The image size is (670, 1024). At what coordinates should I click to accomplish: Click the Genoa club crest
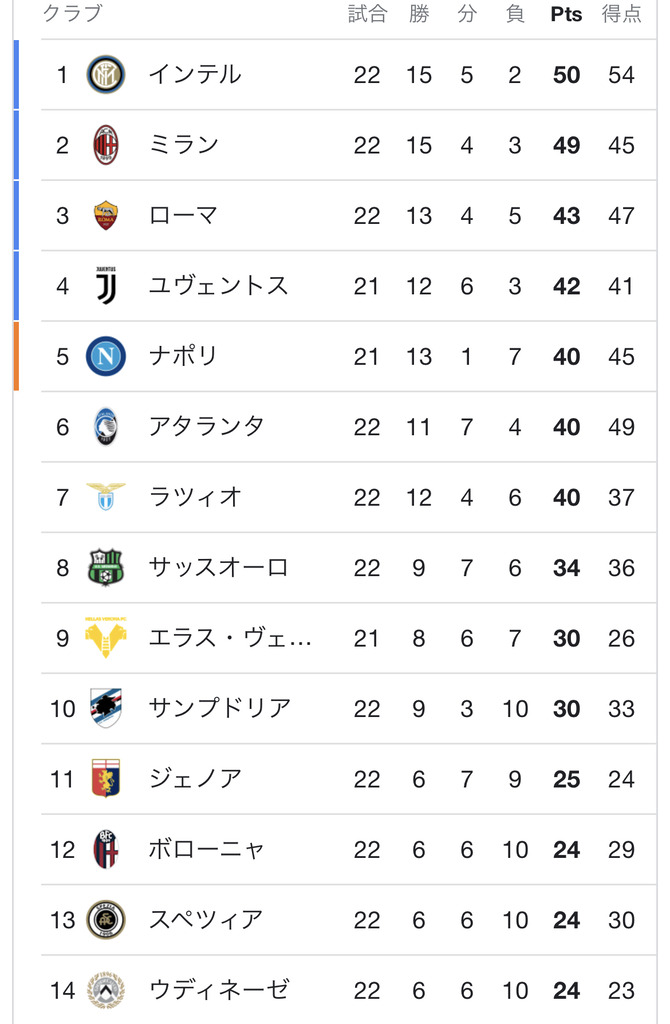(105, 778)
